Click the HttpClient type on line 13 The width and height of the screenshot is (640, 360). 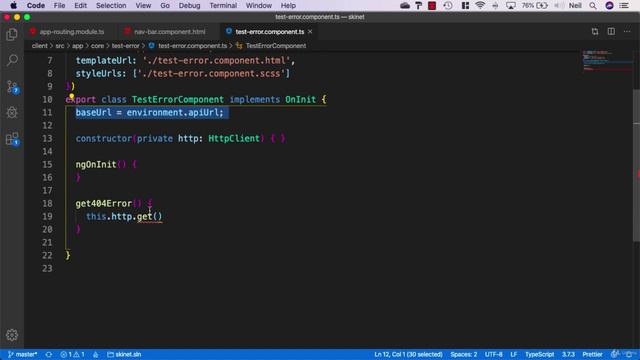coord(234,138)
